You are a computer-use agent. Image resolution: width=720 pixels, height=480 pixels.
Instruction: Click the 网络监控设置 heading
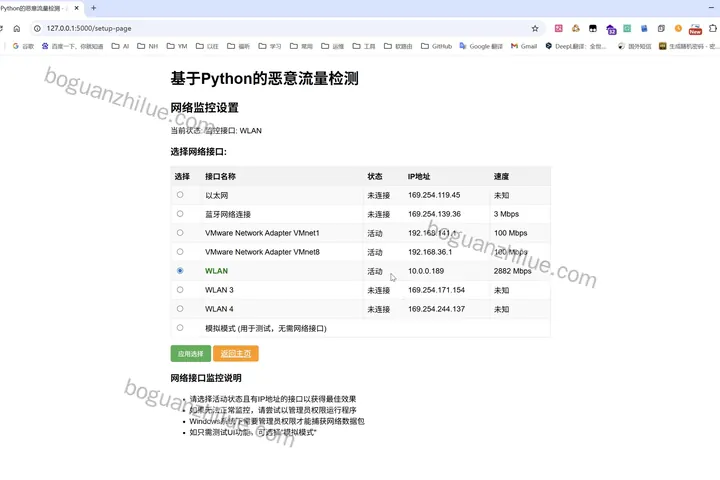204,108
